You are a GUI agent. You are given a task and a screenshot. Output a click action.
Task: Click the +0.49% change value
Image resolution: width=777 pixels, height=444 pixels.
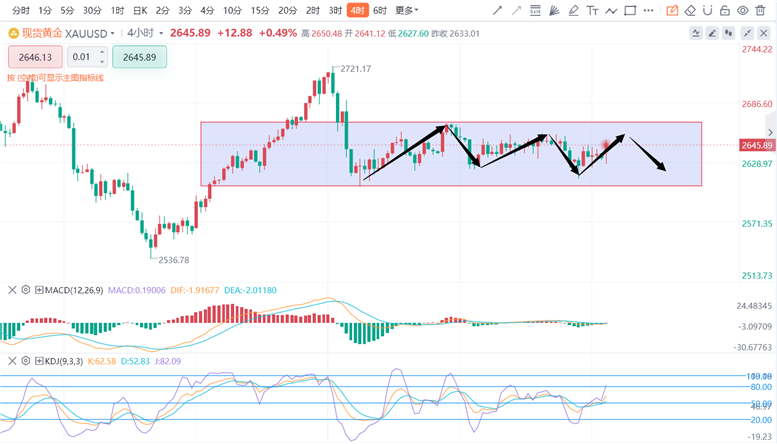(278, 33)
